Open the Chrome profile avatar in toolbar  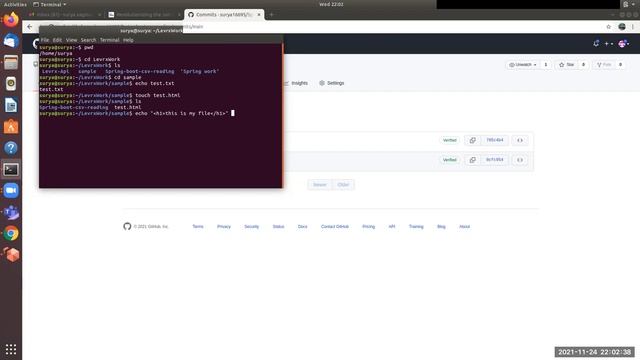tap(622, 27)
